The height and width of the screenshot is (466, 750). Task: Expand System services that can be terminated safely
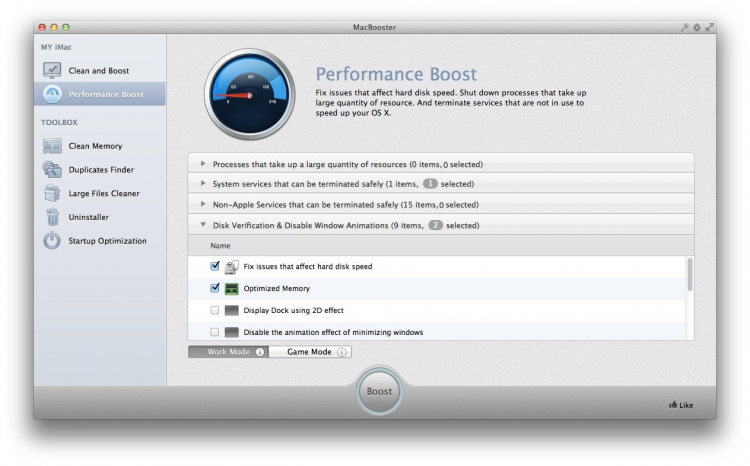point(203,183)
